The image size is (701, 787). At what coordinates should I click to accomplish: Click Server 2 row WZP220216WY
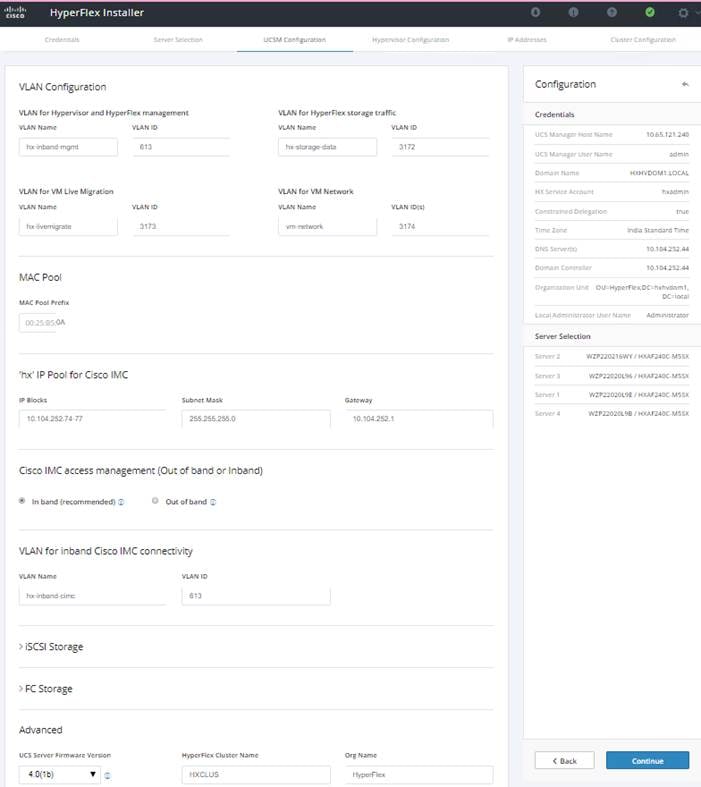(612, 356)
